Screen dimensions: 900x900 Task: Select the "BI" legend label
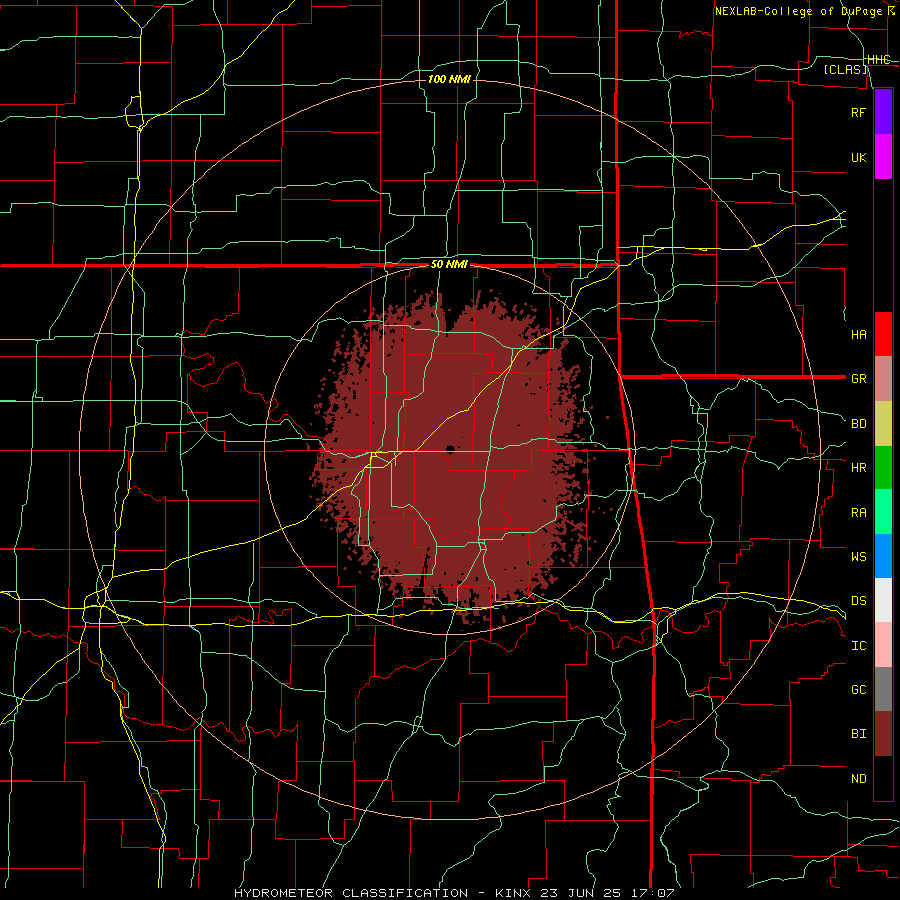(x=858, y=734)
